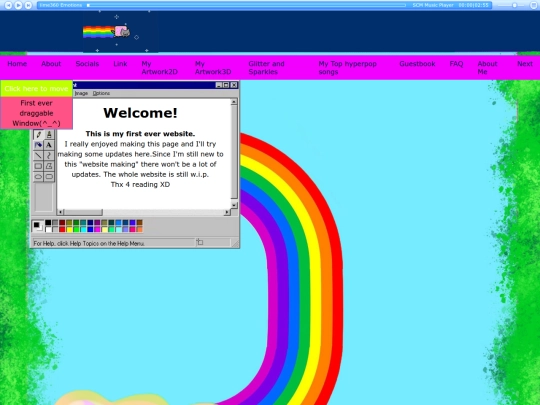Open the Home page link
This screenshot has height=405, width=540.
pos(17,64)
